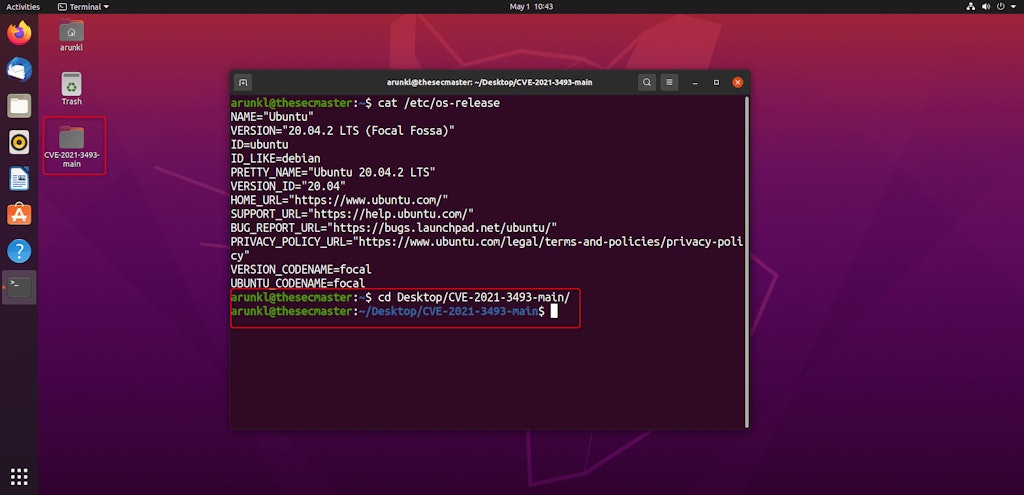Click the VERSION_ID="20.04" line
Image resolution: width=1024 pixels, height=495 pixels.
coord(288,186)
